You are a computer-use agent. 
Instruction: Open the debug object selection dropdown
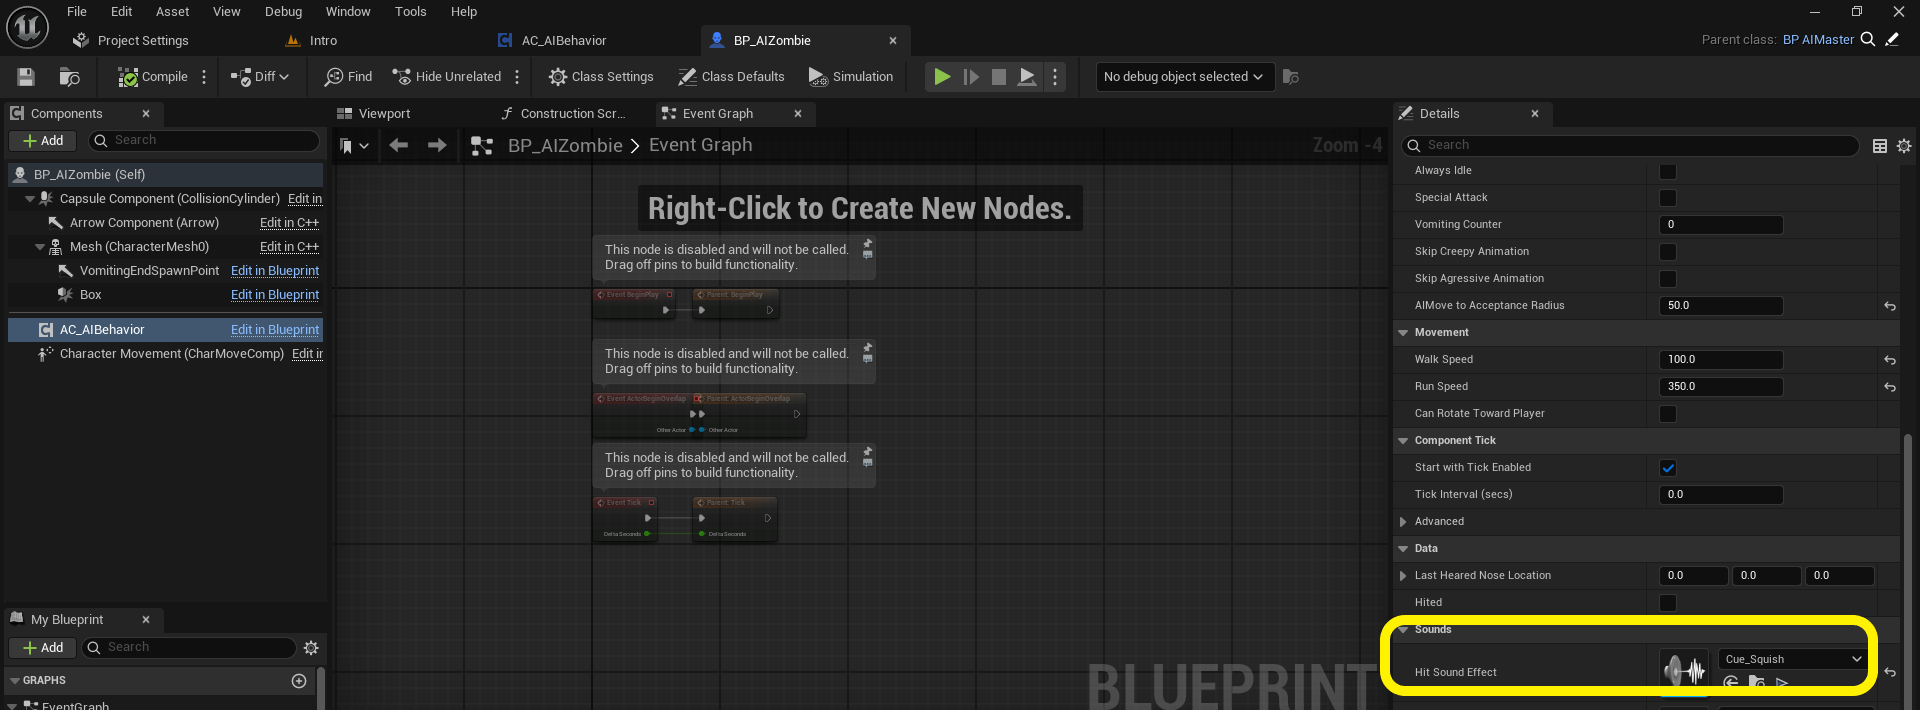pyautogui.click(x=1182, y=77)
